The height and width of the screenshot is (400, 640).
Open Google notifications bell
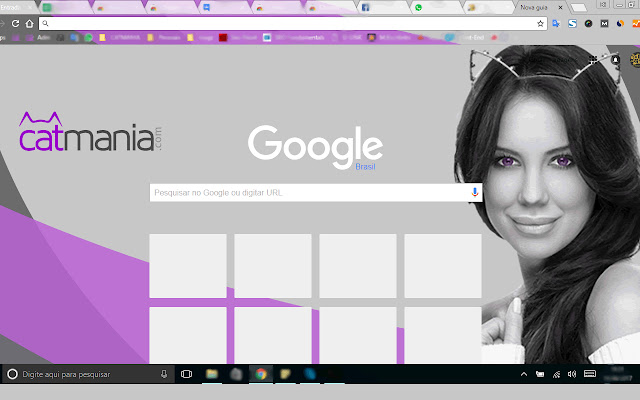pyautogui.click(x=615, y=60)
